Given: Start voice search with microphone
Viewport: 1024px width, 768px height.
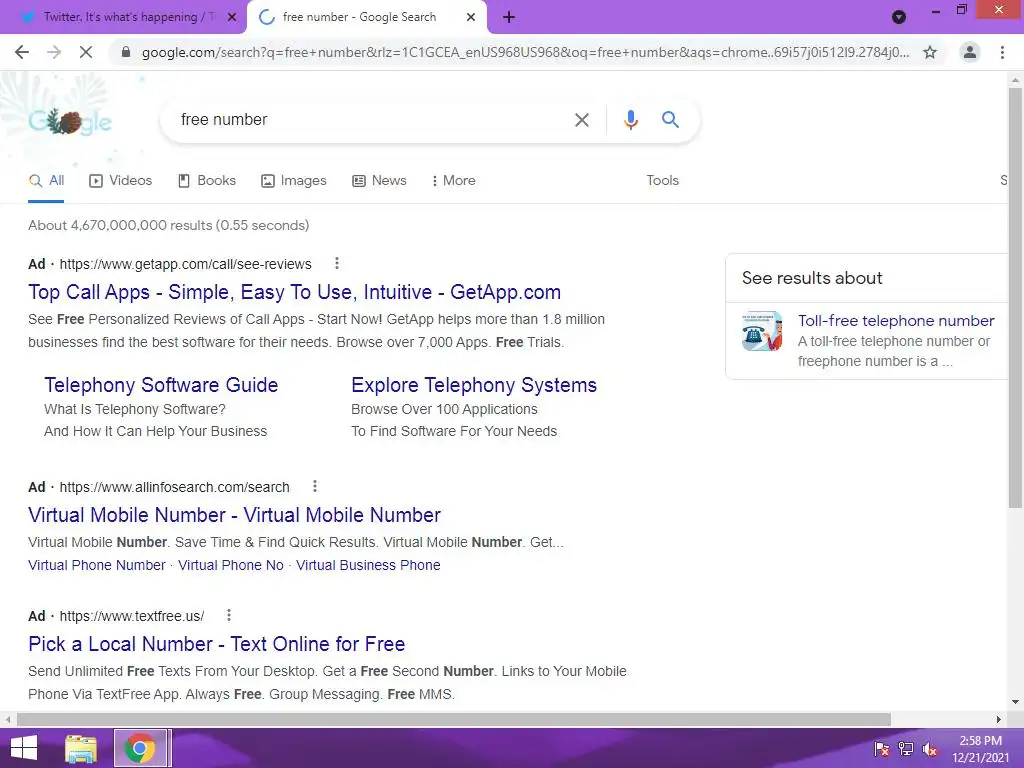Looking at the screenshot, I should coord(630,120).
